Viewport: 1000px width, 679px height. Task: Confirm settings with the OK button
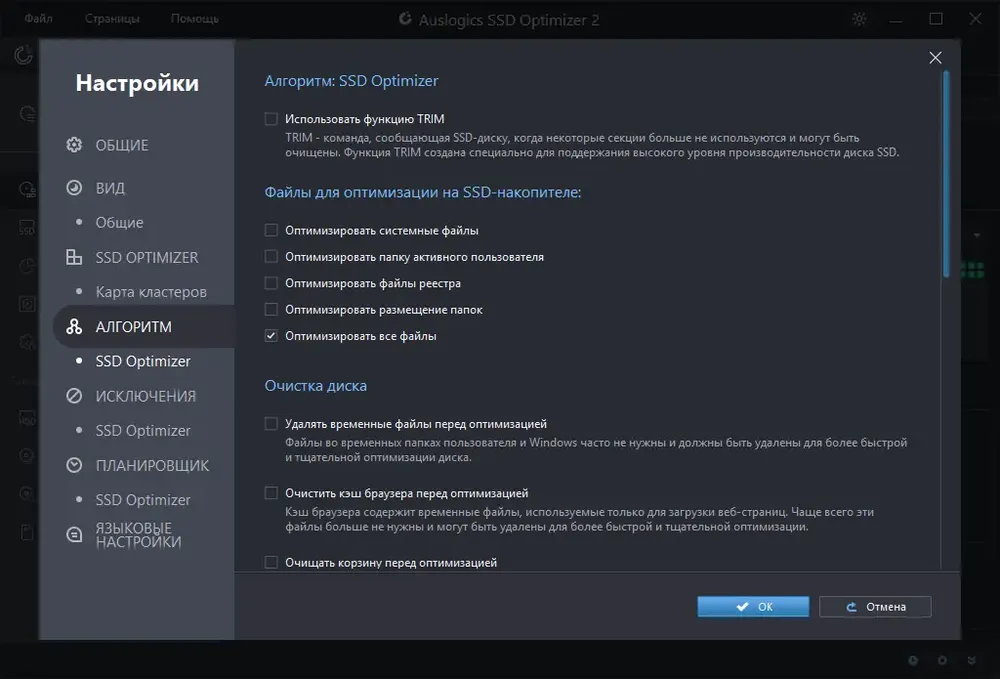coord(753,606)
